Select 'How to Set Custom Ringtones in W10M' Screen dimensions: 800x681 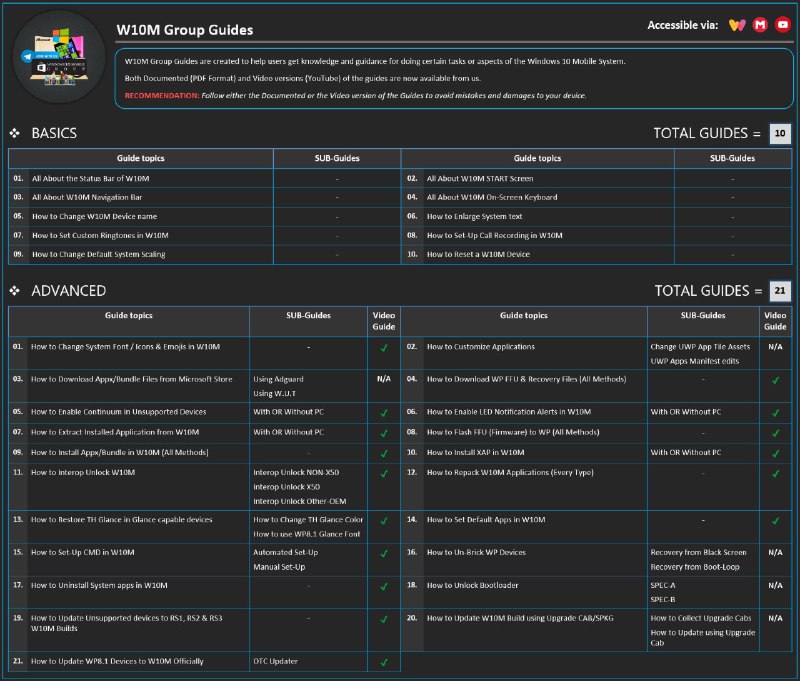pyautogui.click(x=100, y=235)
